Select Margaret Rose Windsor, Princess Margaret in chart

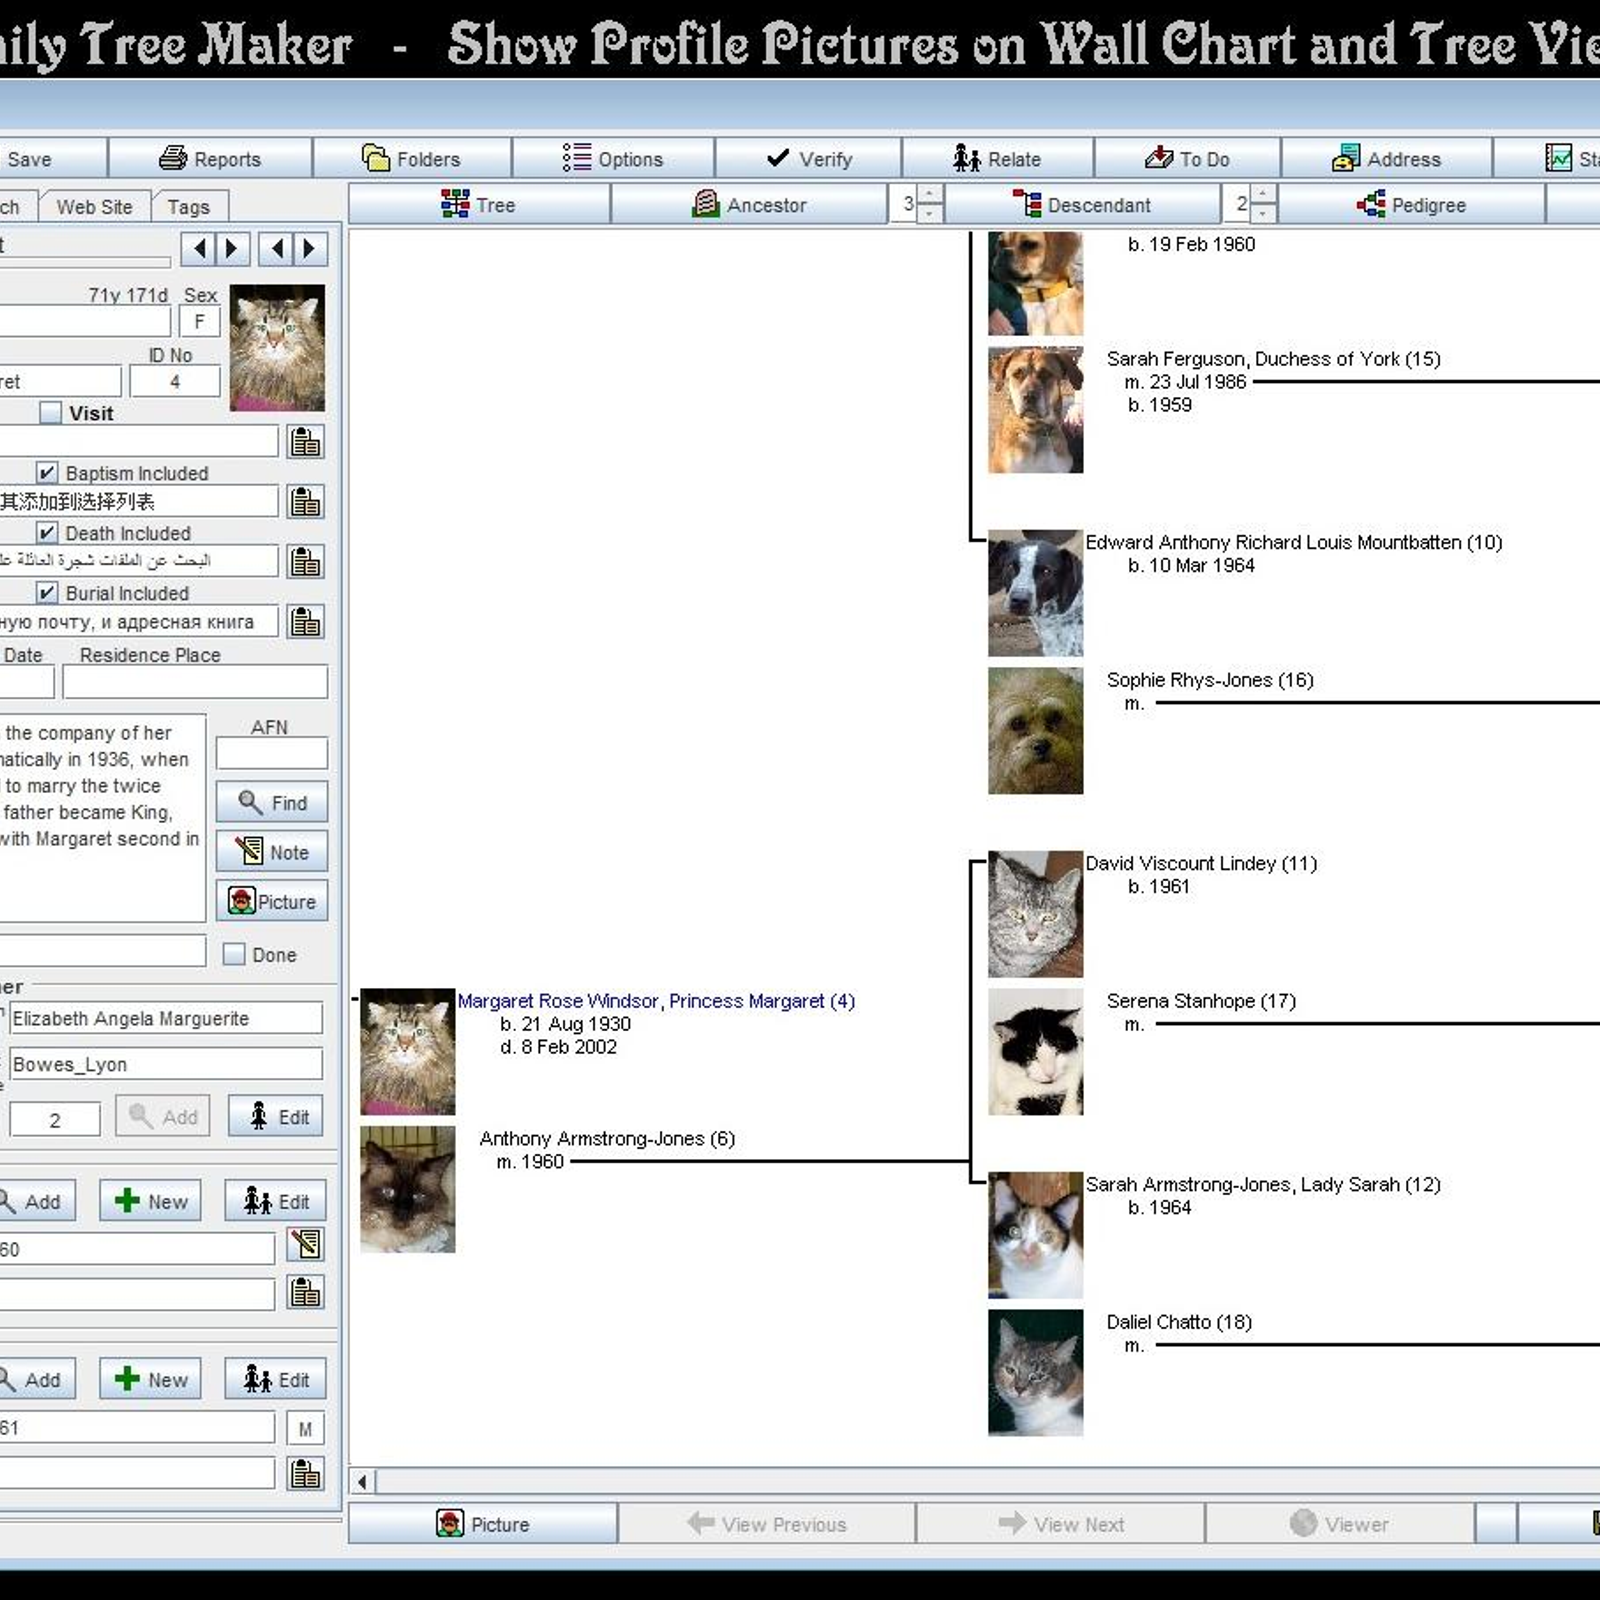pyautogui.click(x=656, y=1000)
